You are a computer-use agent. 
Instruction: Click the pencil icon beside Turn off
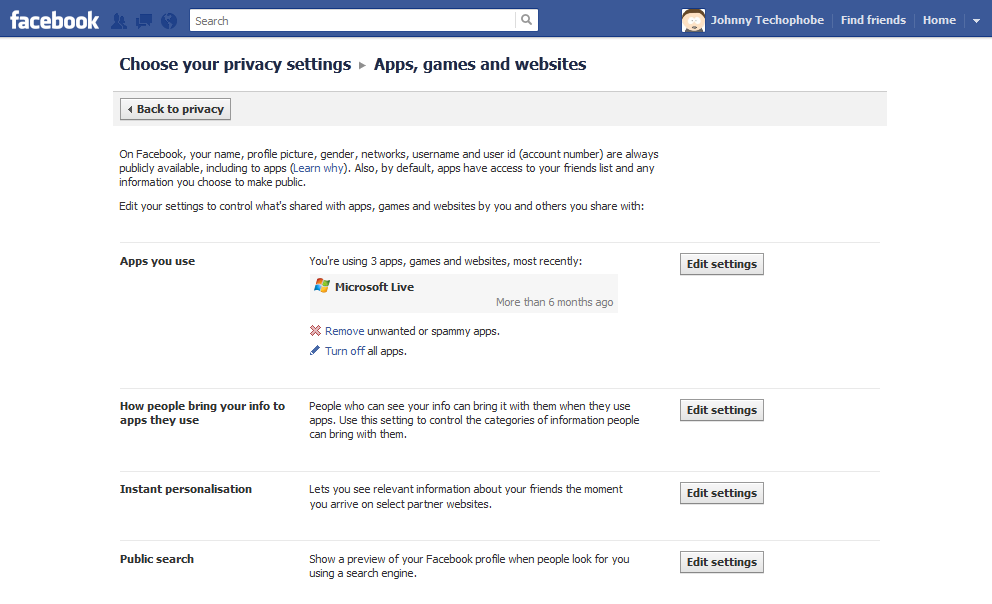tap(314, 350)
